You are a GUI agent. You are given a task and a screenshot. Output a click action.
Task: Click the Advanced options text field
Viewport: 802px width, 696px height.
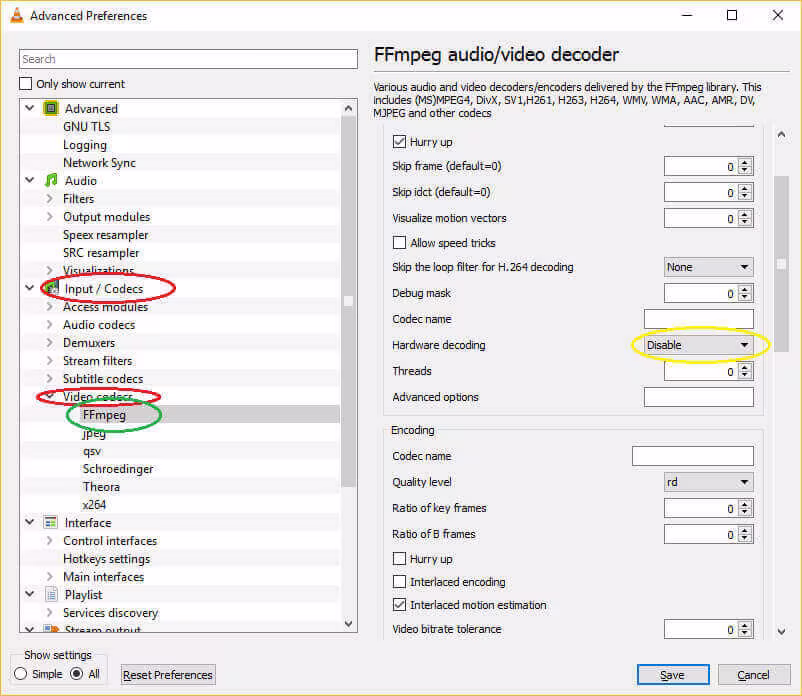(x=698, y=397)
